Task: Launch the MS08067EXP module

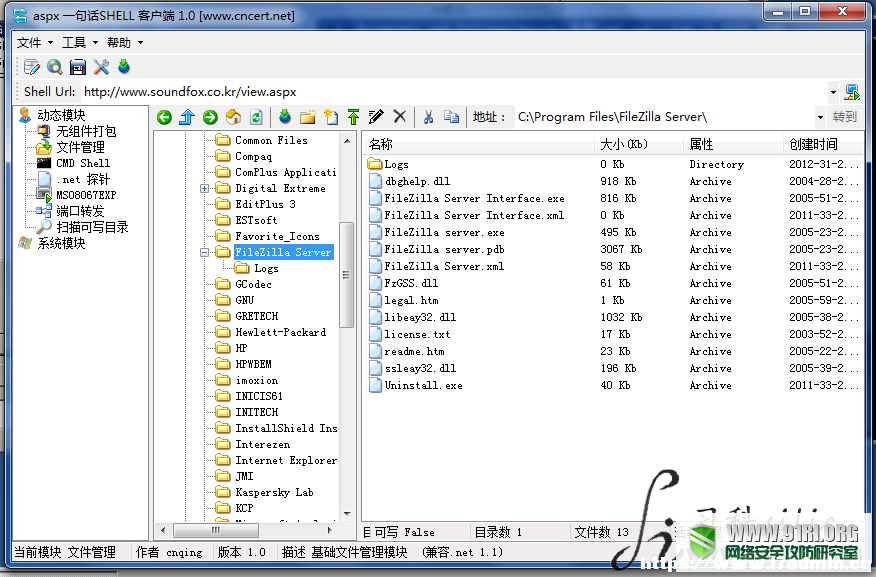Action: pyautogui.click(x=86, y=195)
